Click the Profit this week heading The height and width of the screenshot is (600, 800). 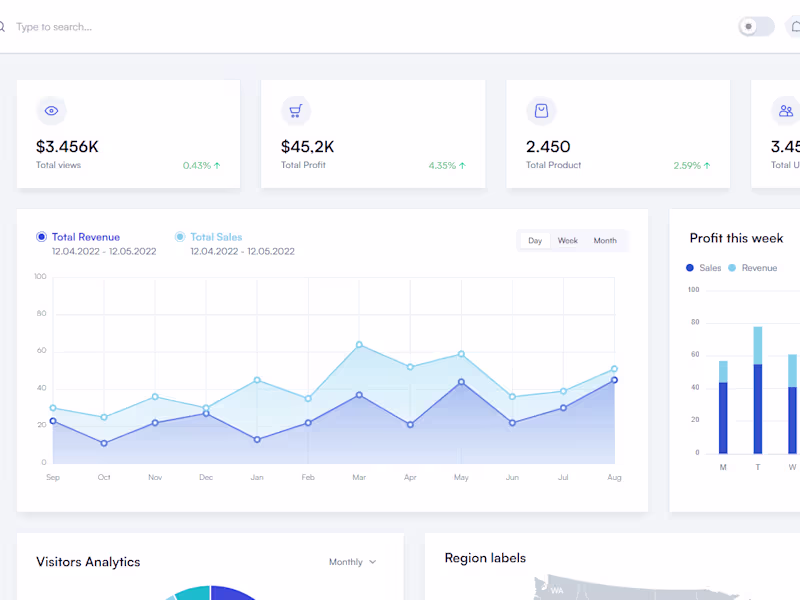click(736, 238)
